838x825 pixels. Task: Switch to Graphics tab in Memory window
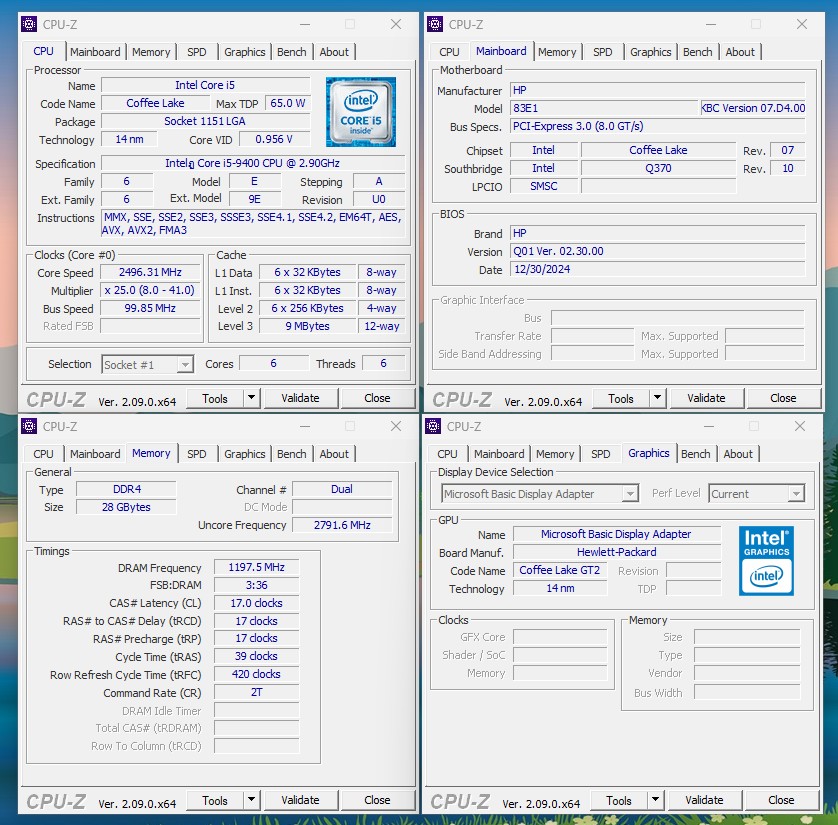(x=245, y=454)
